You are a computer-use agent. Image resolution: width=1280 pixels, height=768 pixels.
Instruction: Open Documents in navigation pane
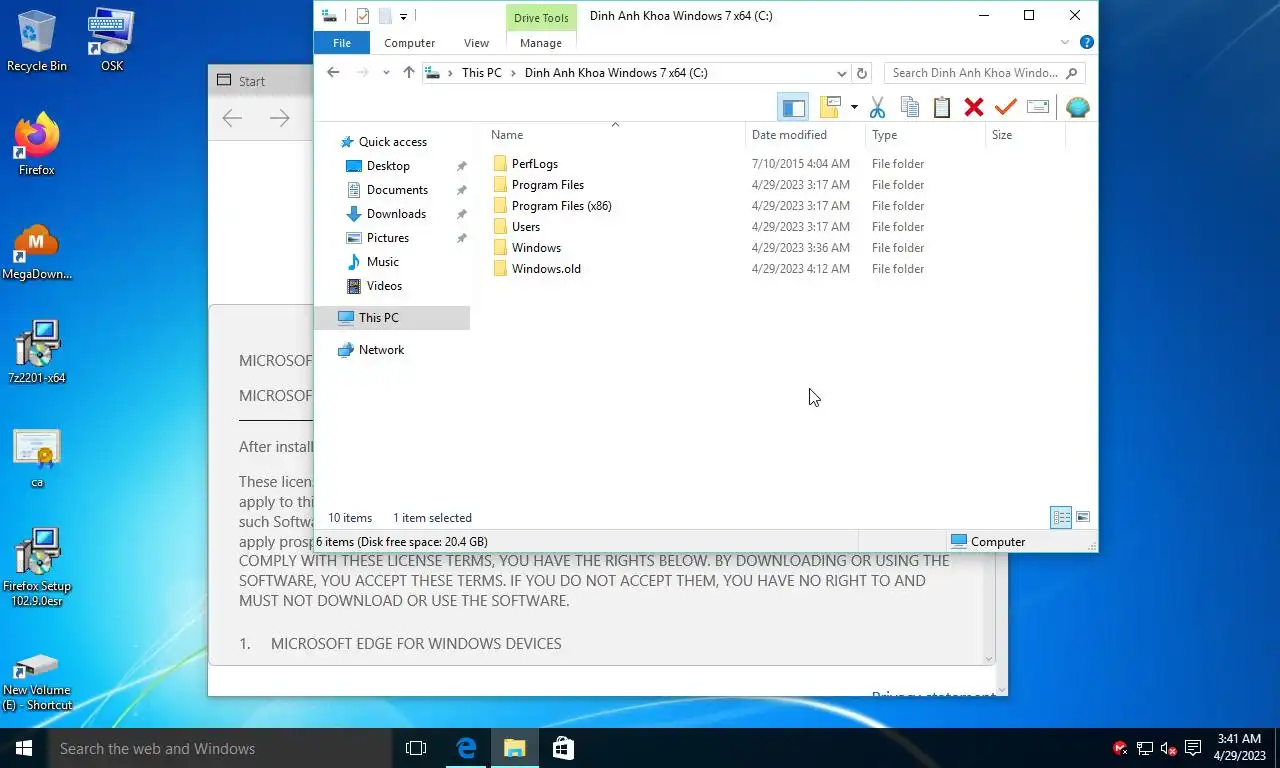397,190
